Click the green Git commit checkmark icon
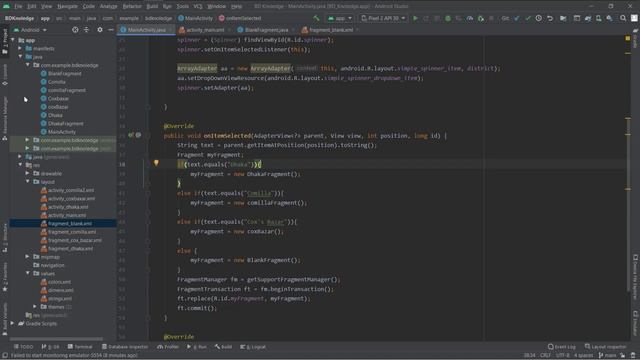This screenshot has height=360, width=640. point(528,18)
